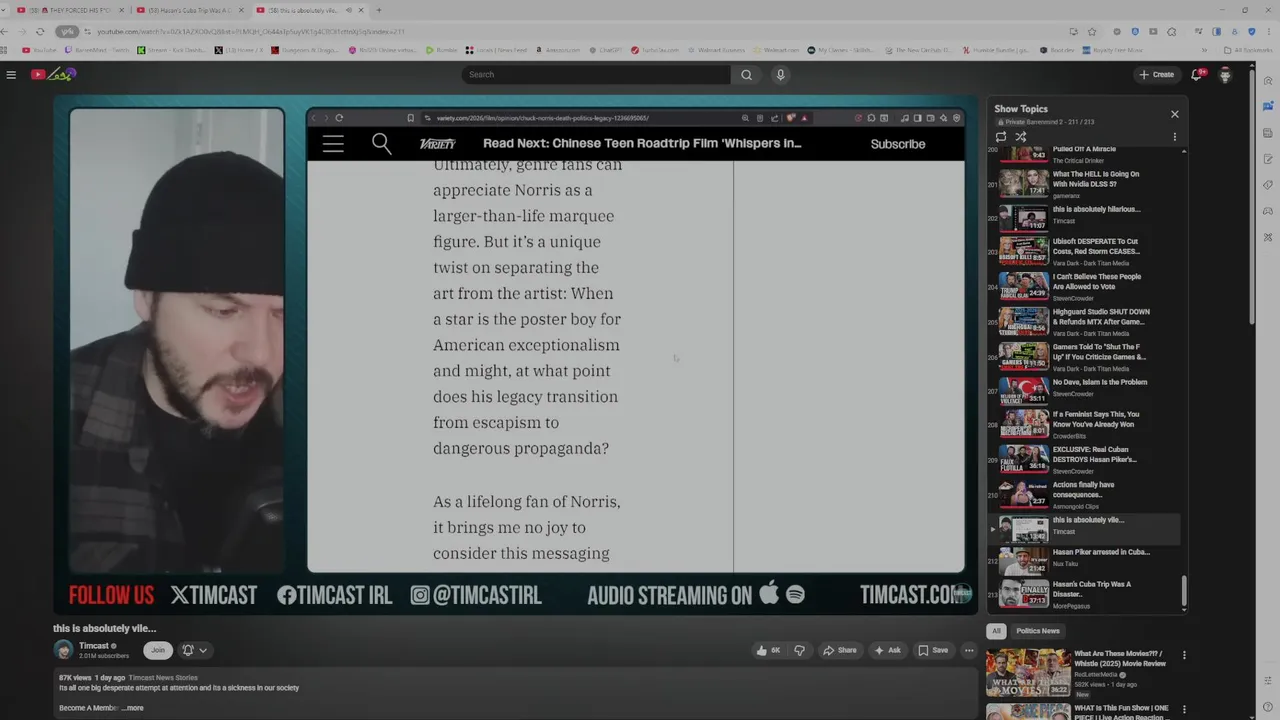Go to the YouTube home logo
Viewport: 1280px width, 720px height.
click(53, 74)
